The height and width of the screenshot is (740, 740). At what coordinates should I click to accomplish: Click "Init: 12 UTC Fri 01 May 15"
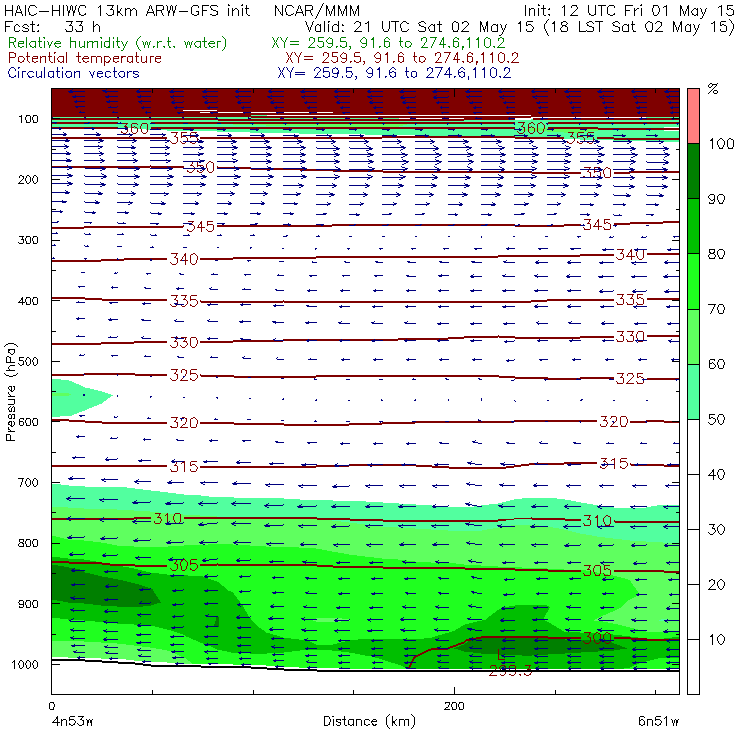tap(629, 10)
